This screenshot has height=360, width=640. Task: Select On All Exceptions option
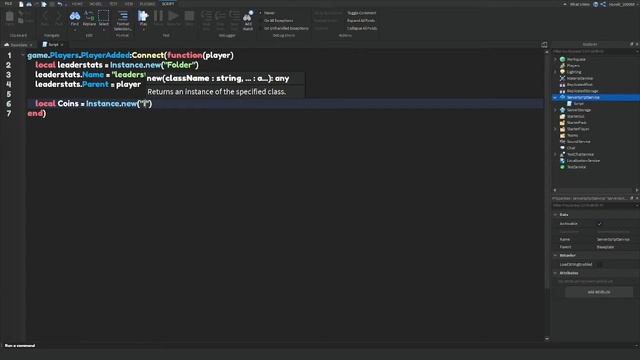tap(276, 20)
